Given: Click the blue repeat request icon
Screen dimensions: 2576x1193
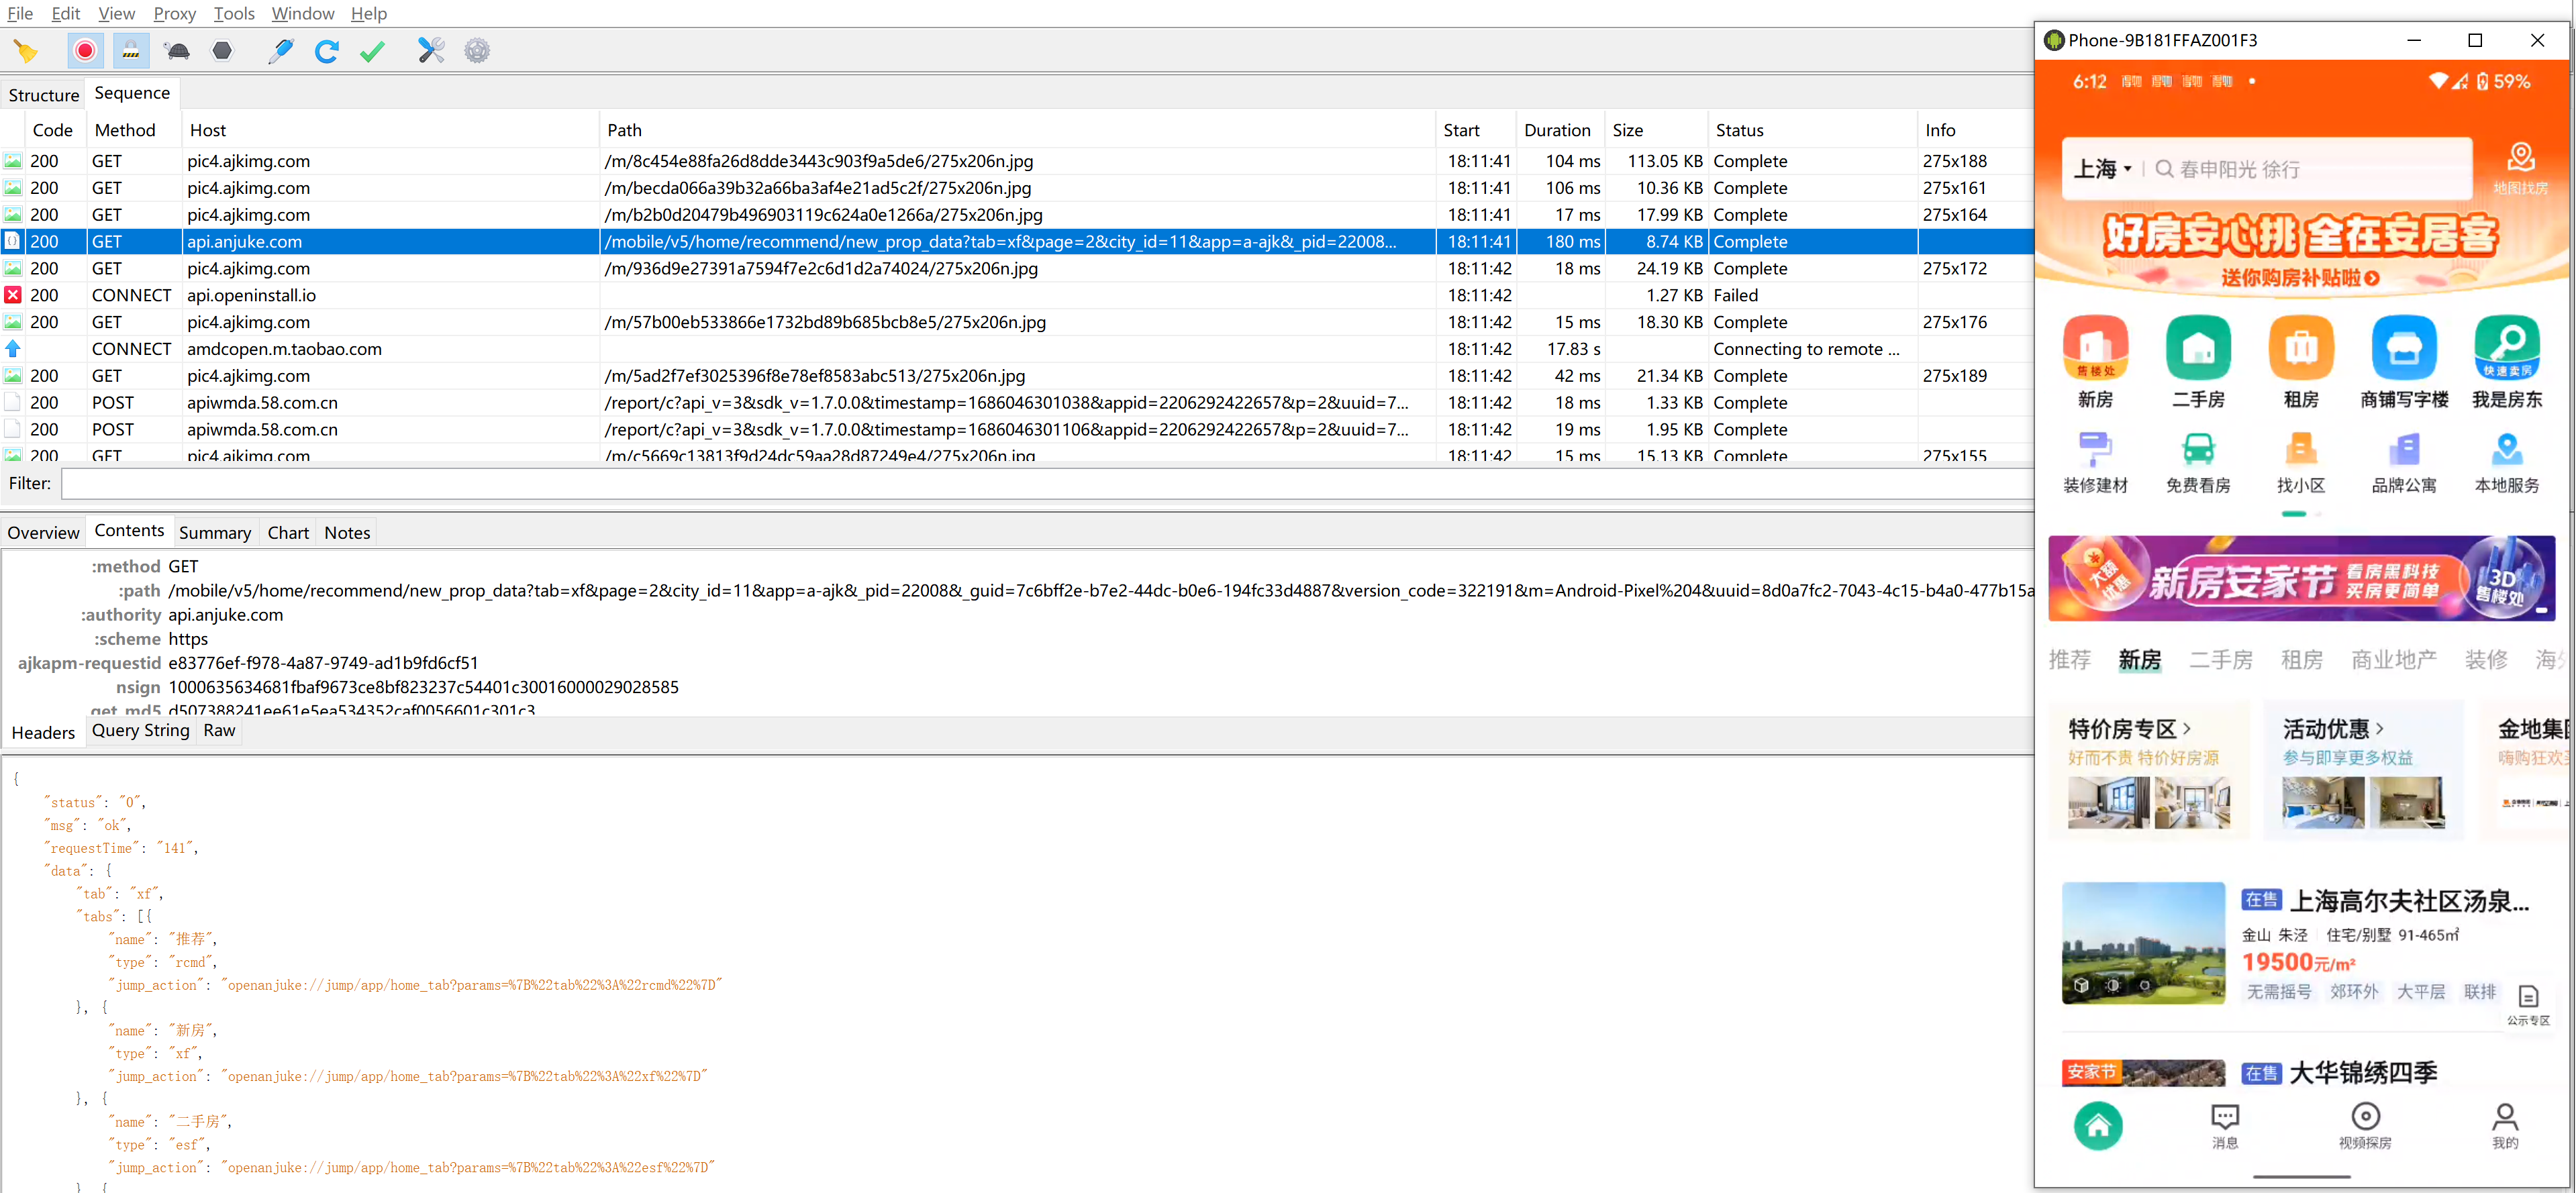Looking at the screenshot, I should (327, 51).
